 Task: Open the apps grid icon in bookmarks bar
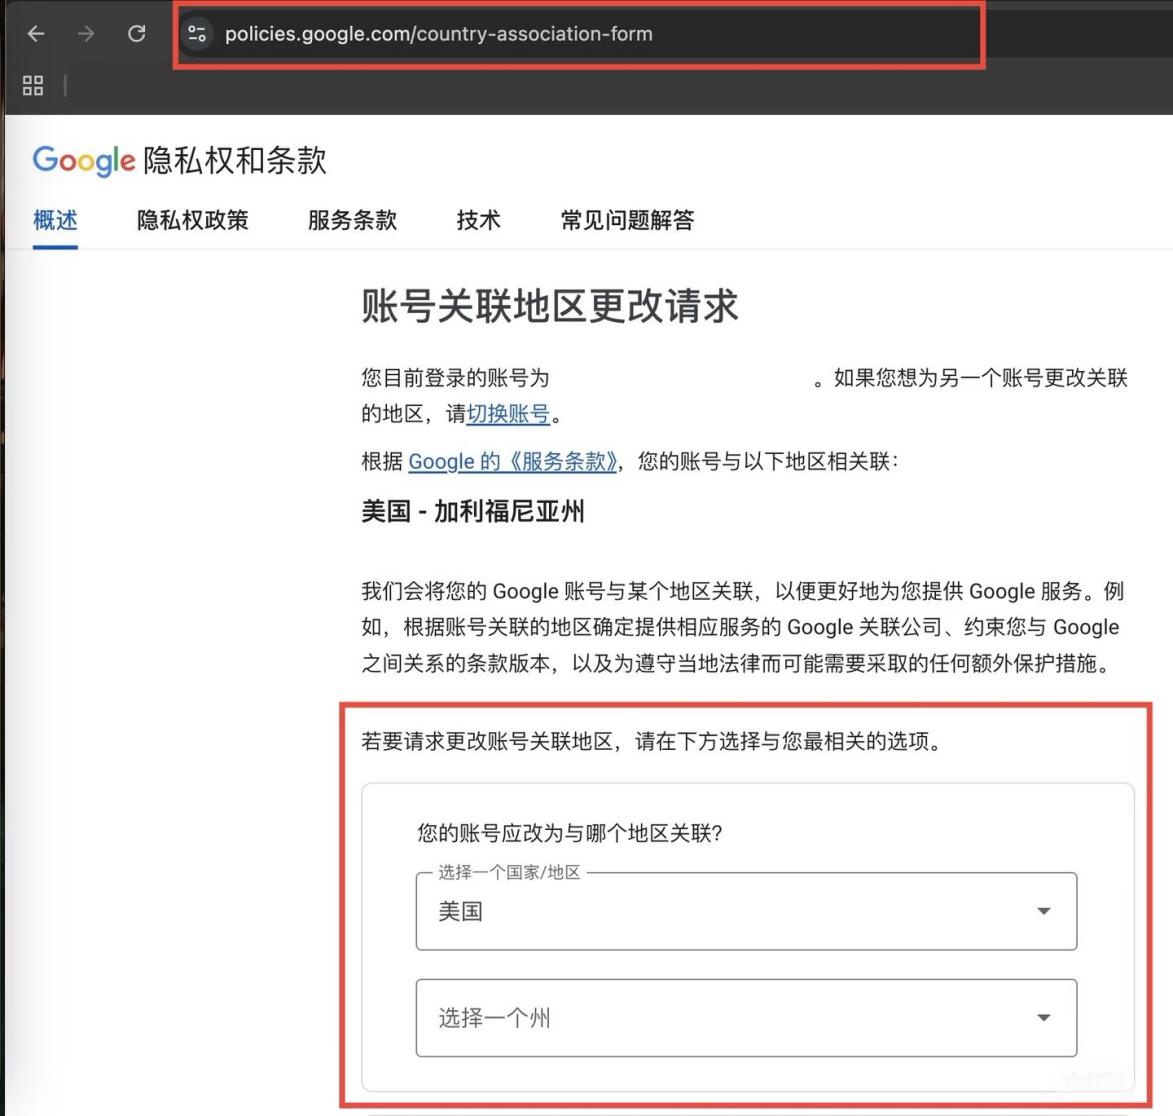(x=33, y=85)
